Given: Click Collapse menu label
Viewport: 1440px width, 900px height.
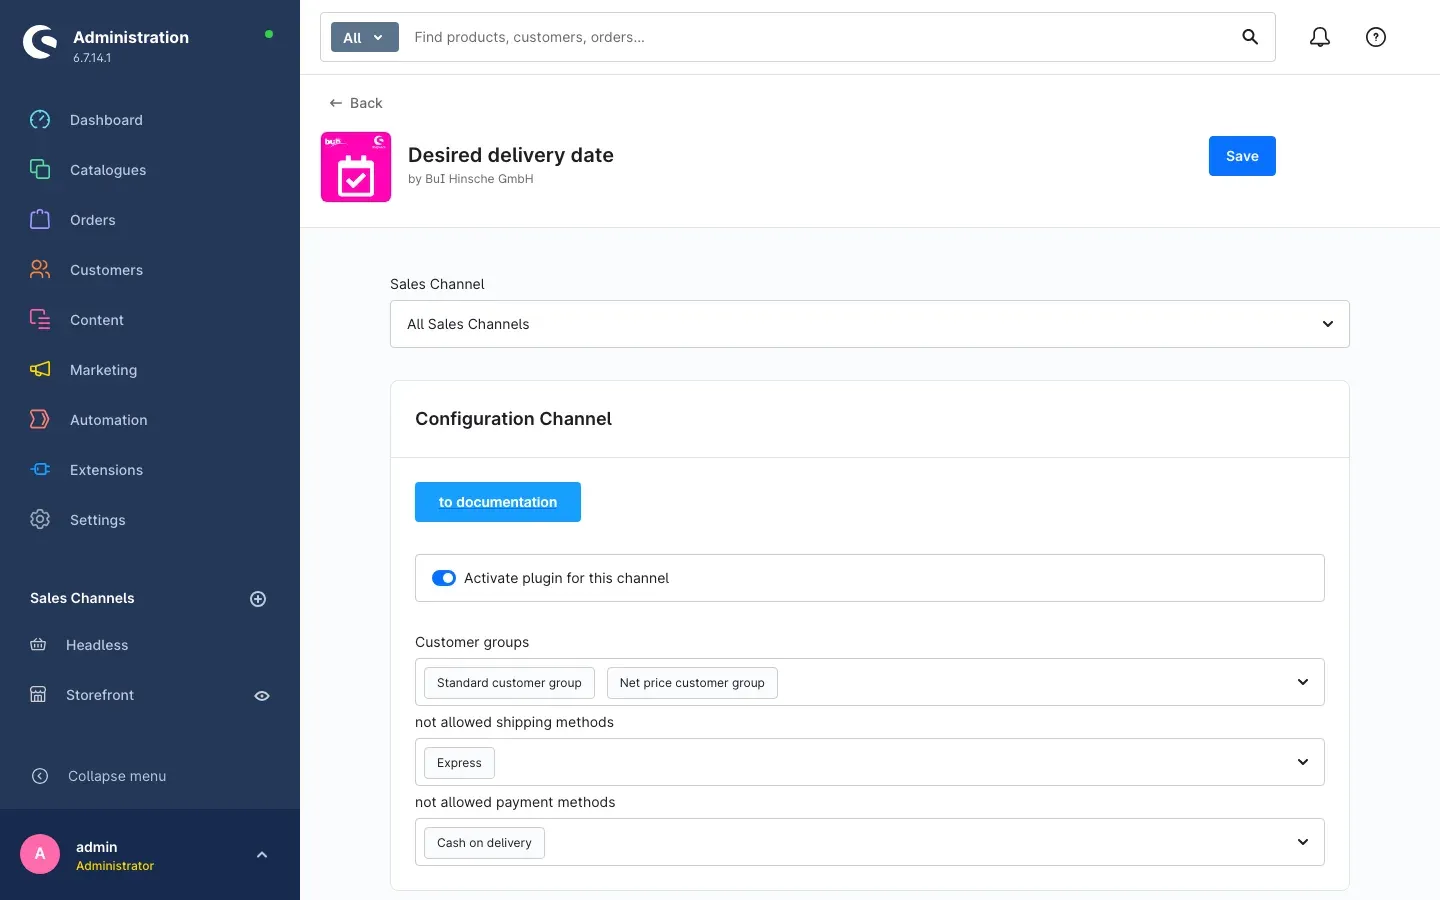Looking at the screenshot, I should pyautogui.click(x=117, y=776).
